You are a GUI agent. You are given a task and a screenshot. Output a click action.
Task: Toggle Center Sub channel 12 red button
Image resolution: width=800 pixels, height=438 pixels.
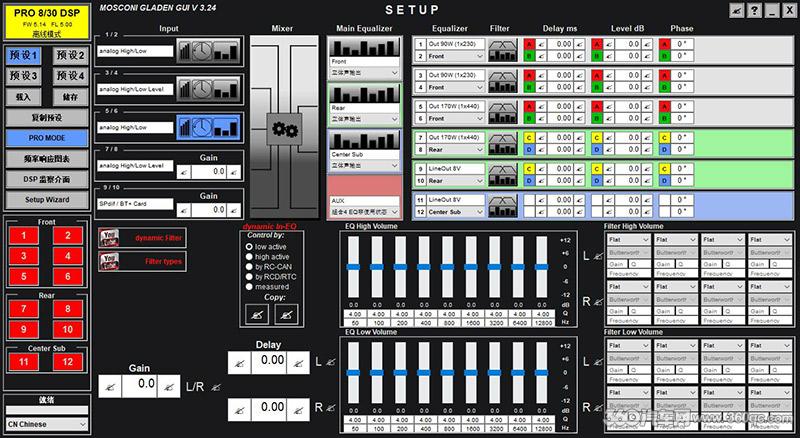[x=67, y=362]
